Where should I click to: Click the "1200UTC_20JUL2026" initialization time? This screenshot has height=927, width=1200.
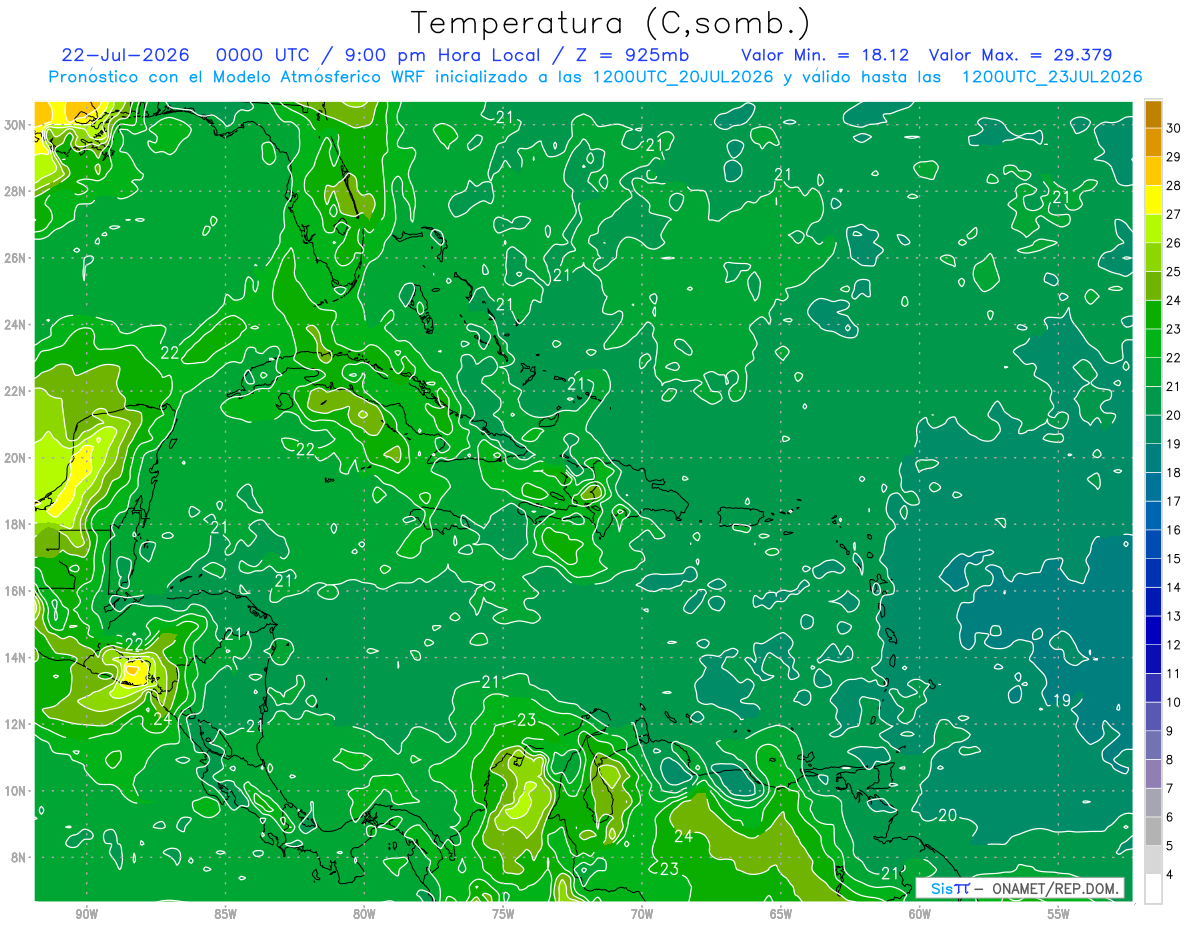(x=683, y=77)
